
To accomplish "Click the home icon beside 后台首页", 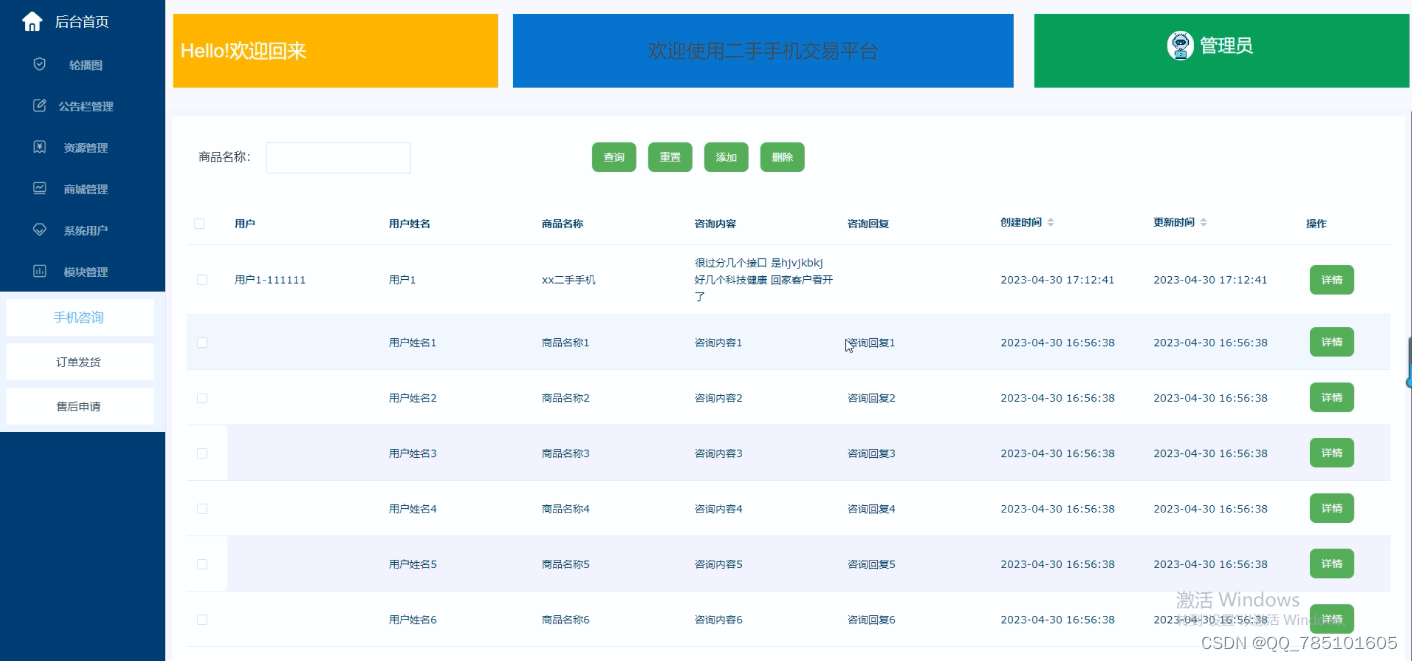I will pos(32,21).
